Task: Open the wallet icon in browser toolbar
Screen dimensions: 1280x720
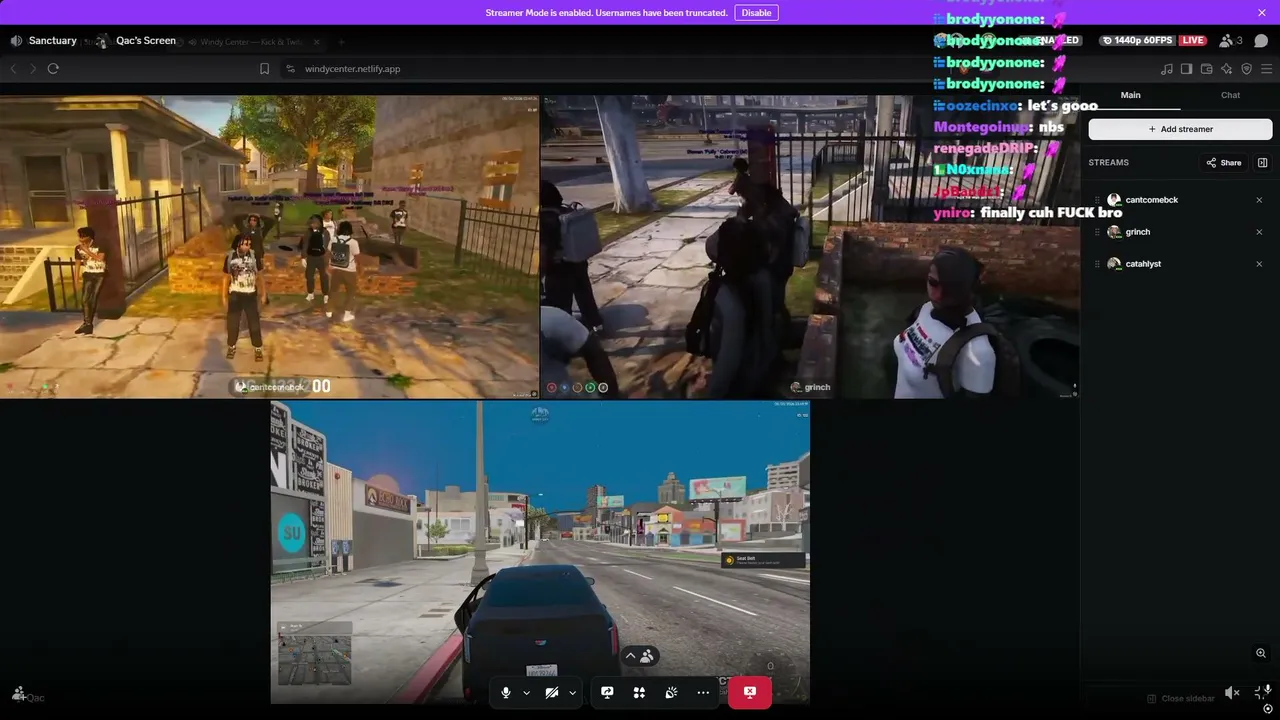Action: [x=1207, y=69]
